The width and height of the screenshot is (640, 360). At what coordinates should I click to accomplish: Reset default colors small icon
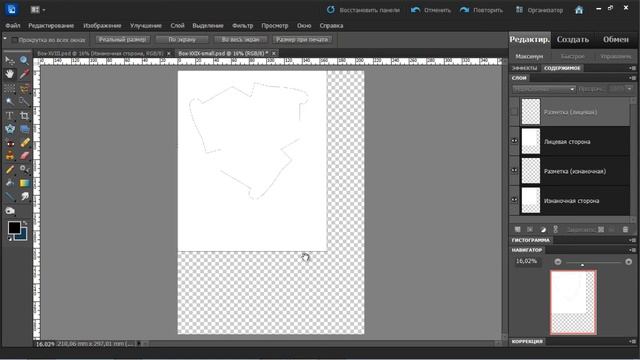10,239
